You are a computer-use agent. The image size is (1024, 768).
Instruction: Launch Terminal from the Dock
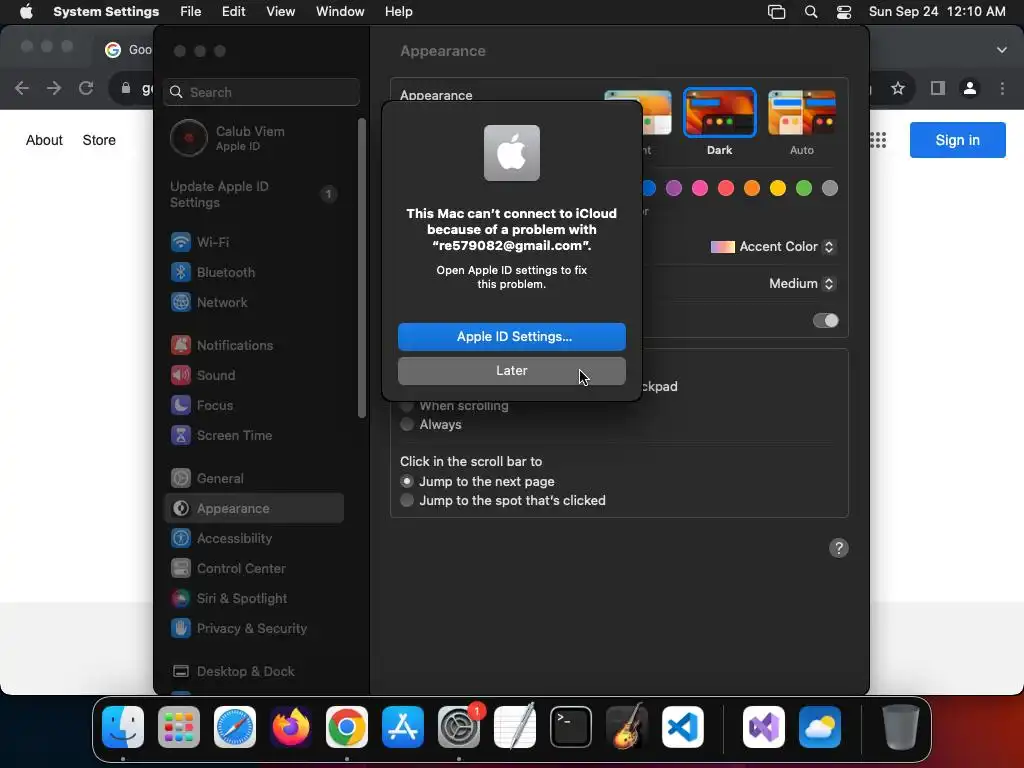point(571,727)
